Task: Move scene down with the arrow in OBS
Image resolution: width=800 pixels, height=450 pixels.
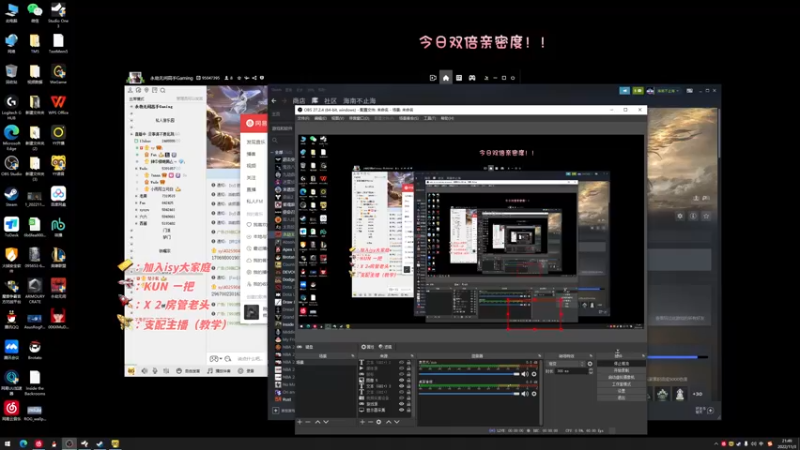Action: click(x=326, y=422)
